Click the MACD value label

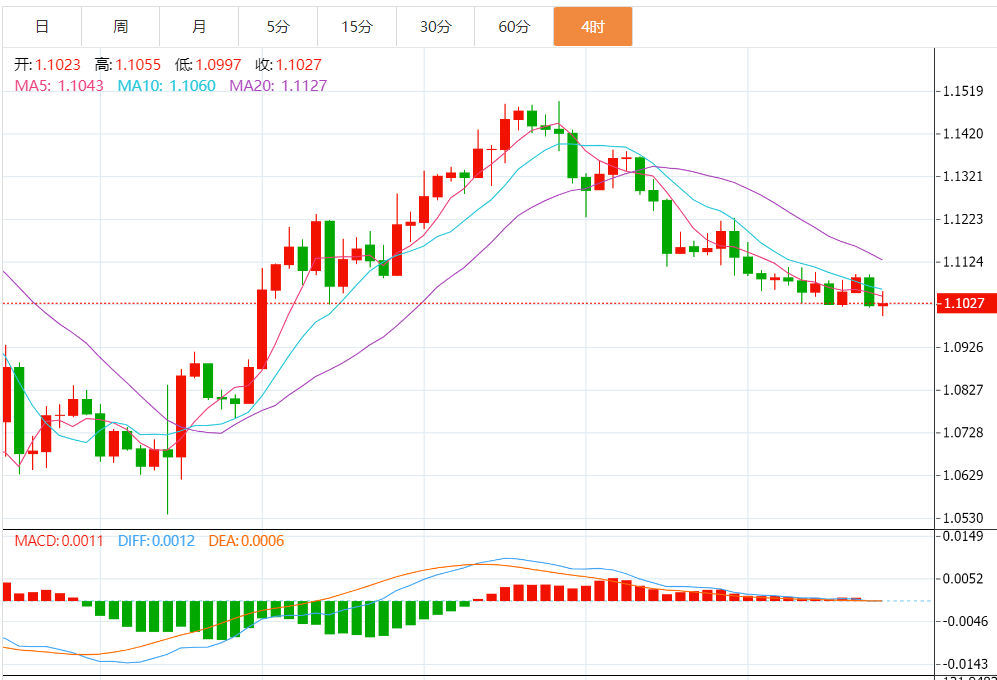click(x=59, y=541)
